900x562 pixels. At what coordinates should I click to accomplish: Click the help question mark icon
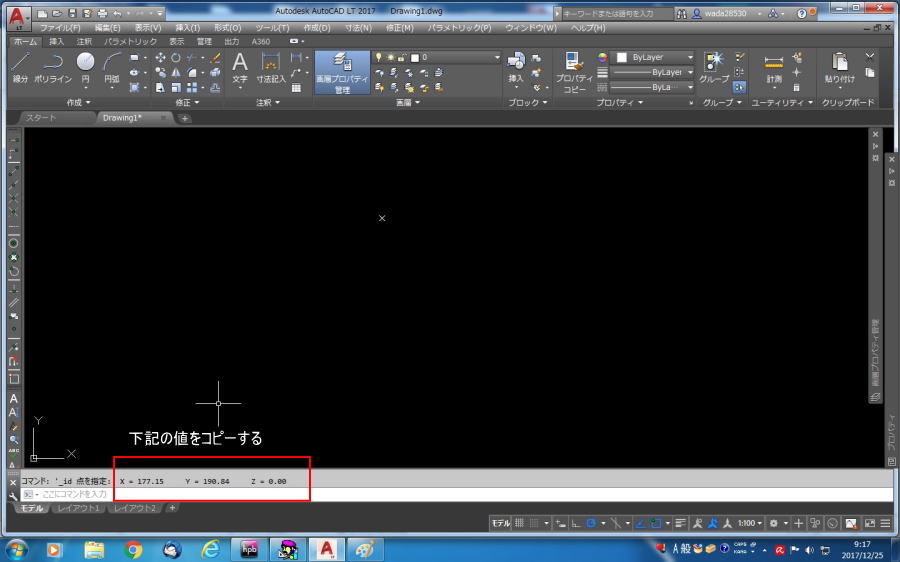[802, 13]
